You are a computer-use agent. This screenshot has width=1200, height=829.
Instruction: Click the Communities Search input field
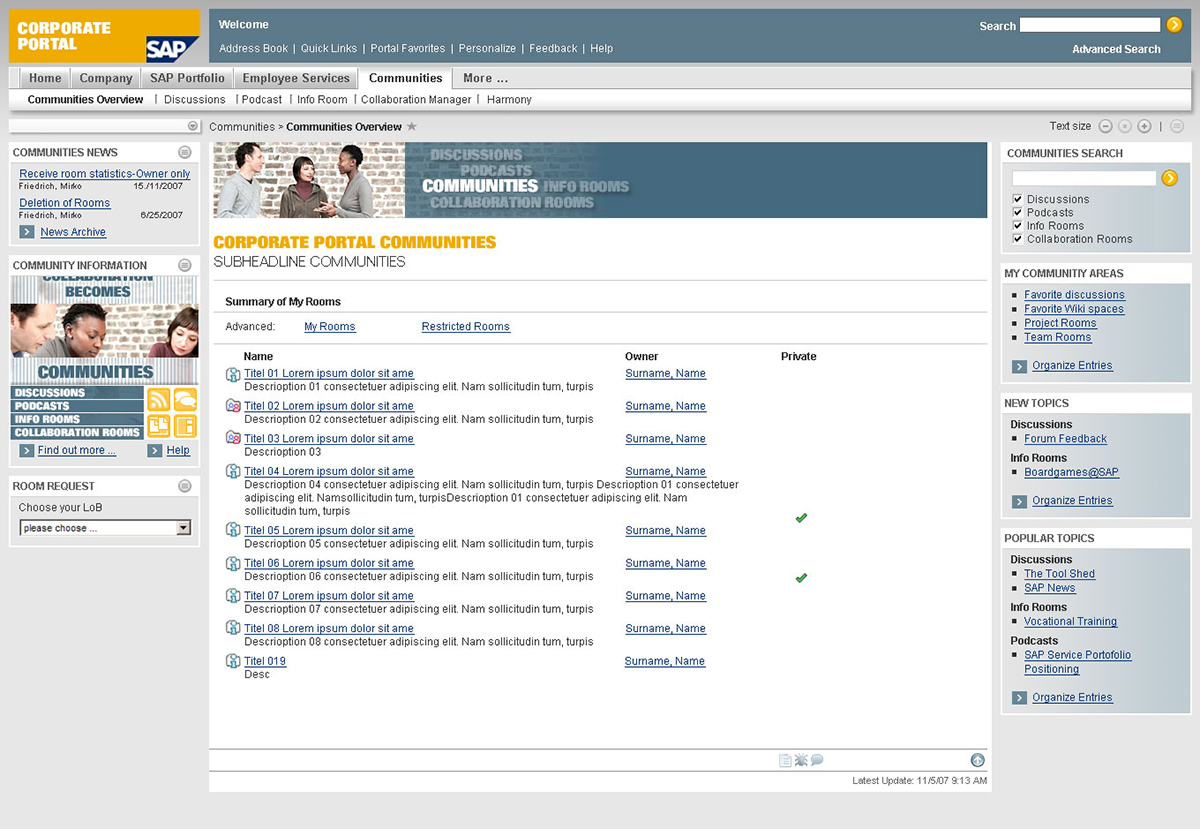coord(1083,178)
